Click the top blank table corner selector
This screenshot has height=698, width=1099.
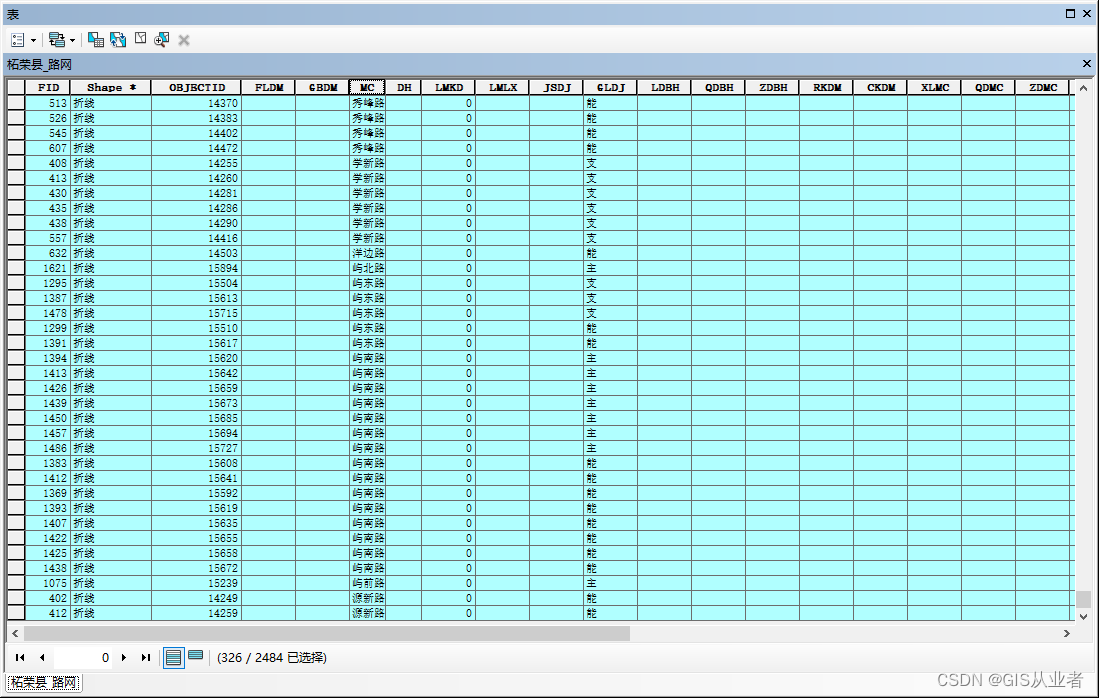[16, 88]
